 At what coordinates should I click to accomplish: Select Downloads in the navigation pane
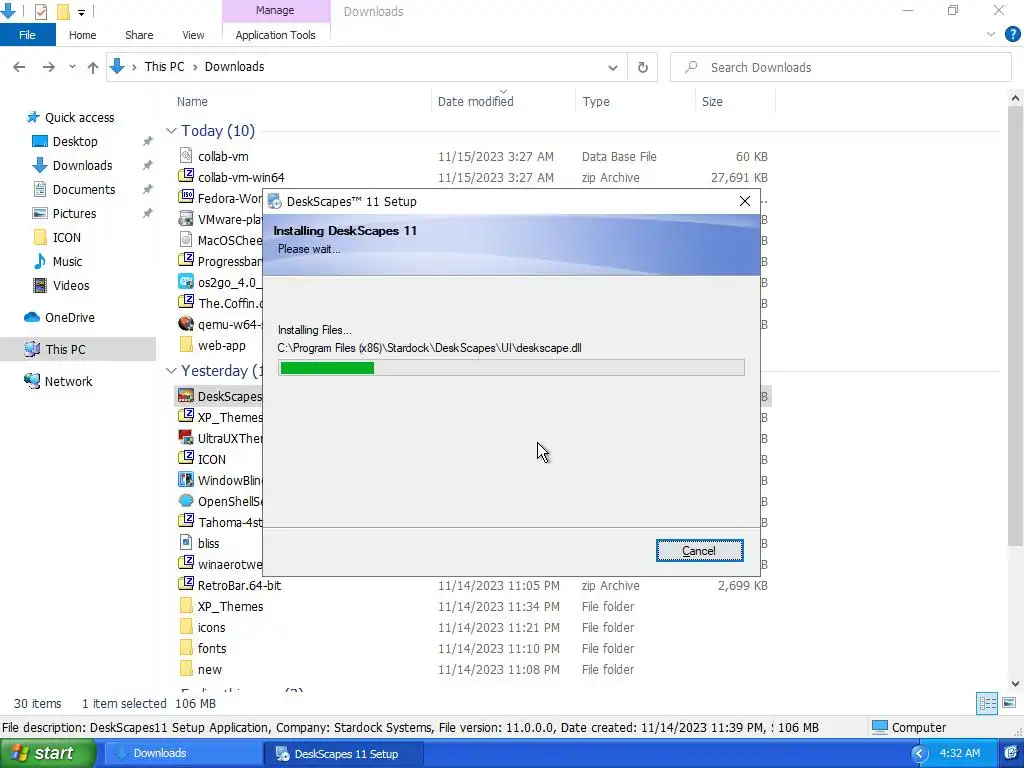82,166
